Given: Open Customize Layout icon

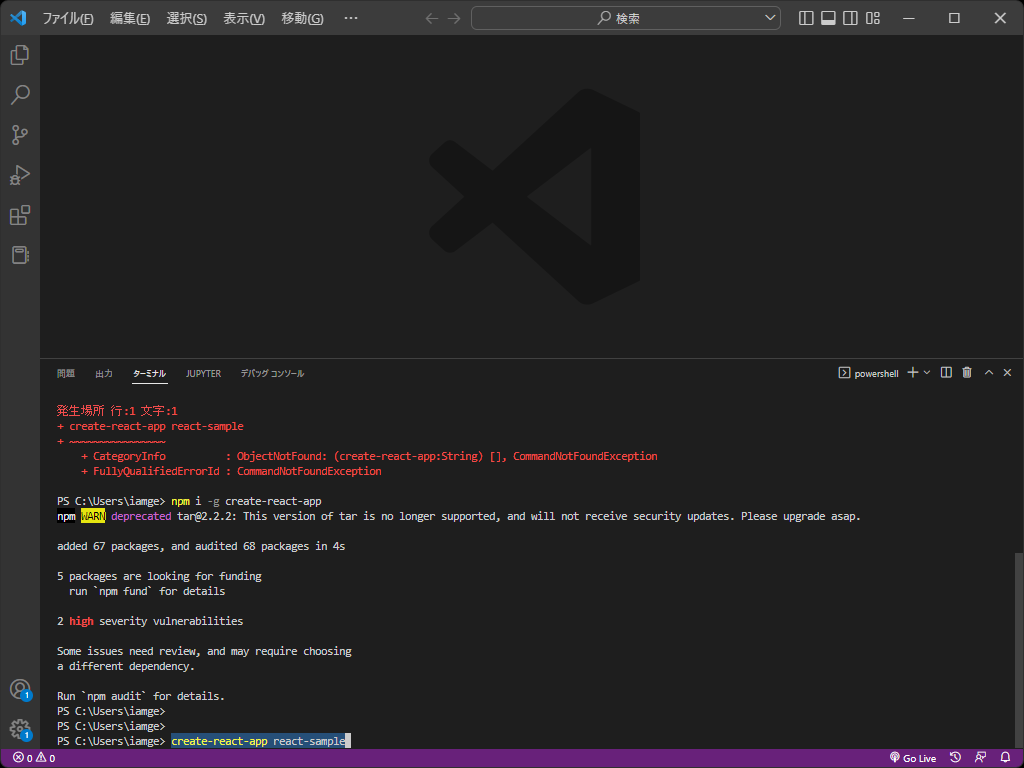Looking at the screenshot, I should (x=873, y=18).
